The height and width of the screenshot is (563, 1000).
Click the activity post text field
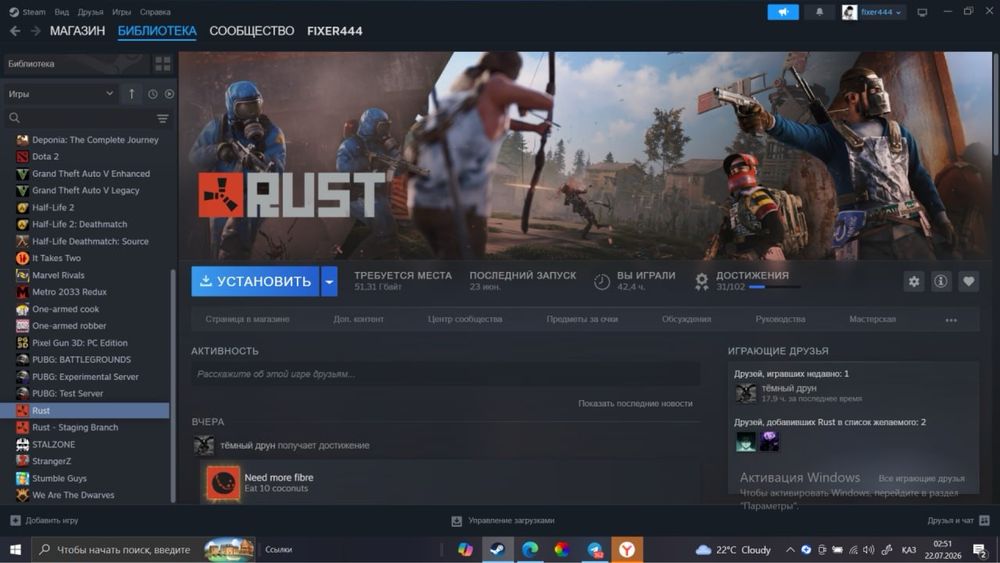tap(445, 374)
